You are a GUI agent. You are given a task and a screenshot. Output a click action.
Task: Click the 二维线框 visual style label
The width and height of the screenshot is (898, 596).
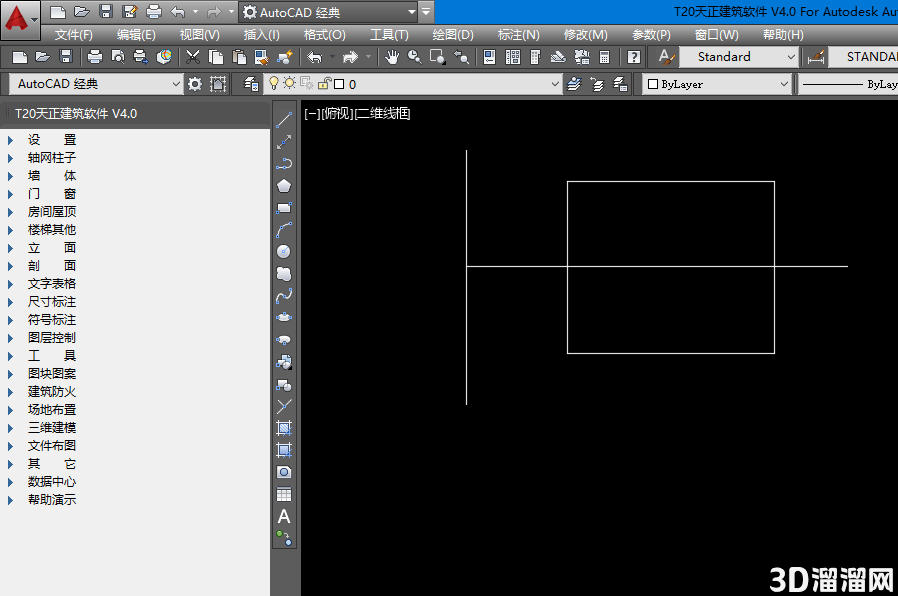point(383,113)
